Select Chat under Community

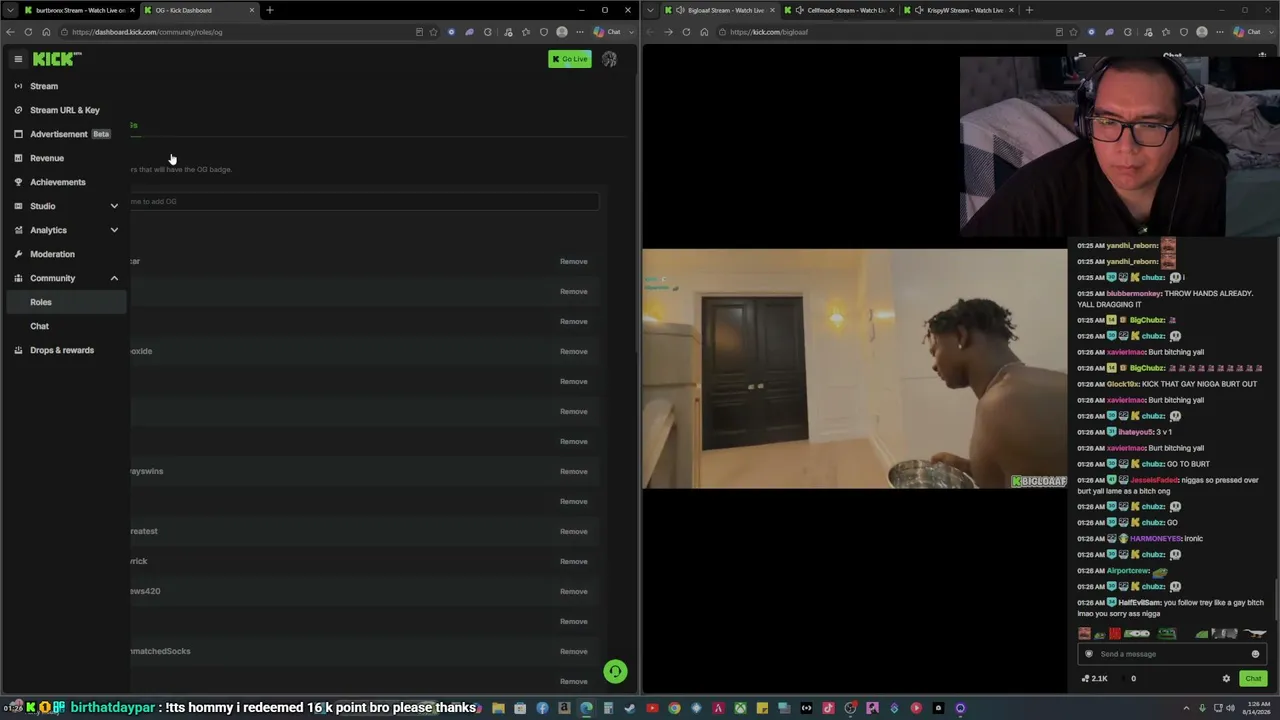pos(39,326)
